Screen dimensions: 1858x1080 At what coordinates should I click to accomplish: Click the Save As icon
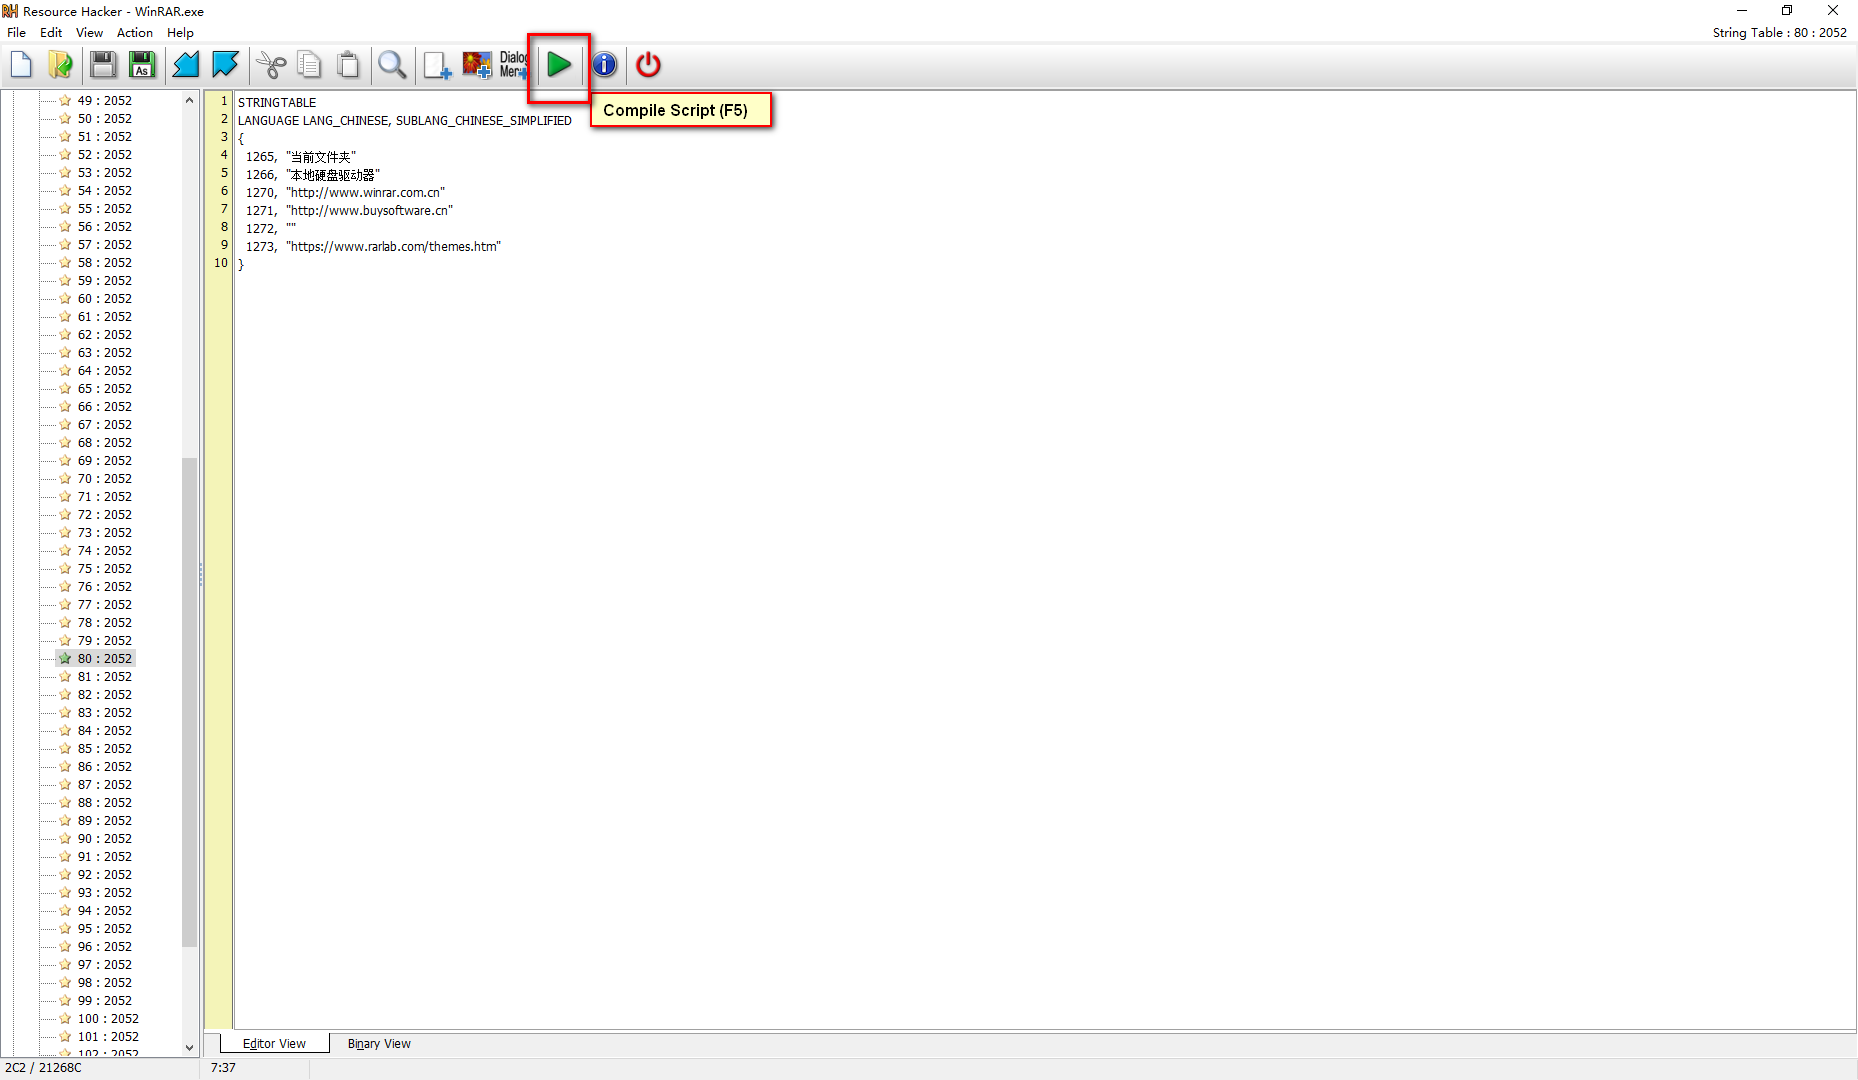142,65
